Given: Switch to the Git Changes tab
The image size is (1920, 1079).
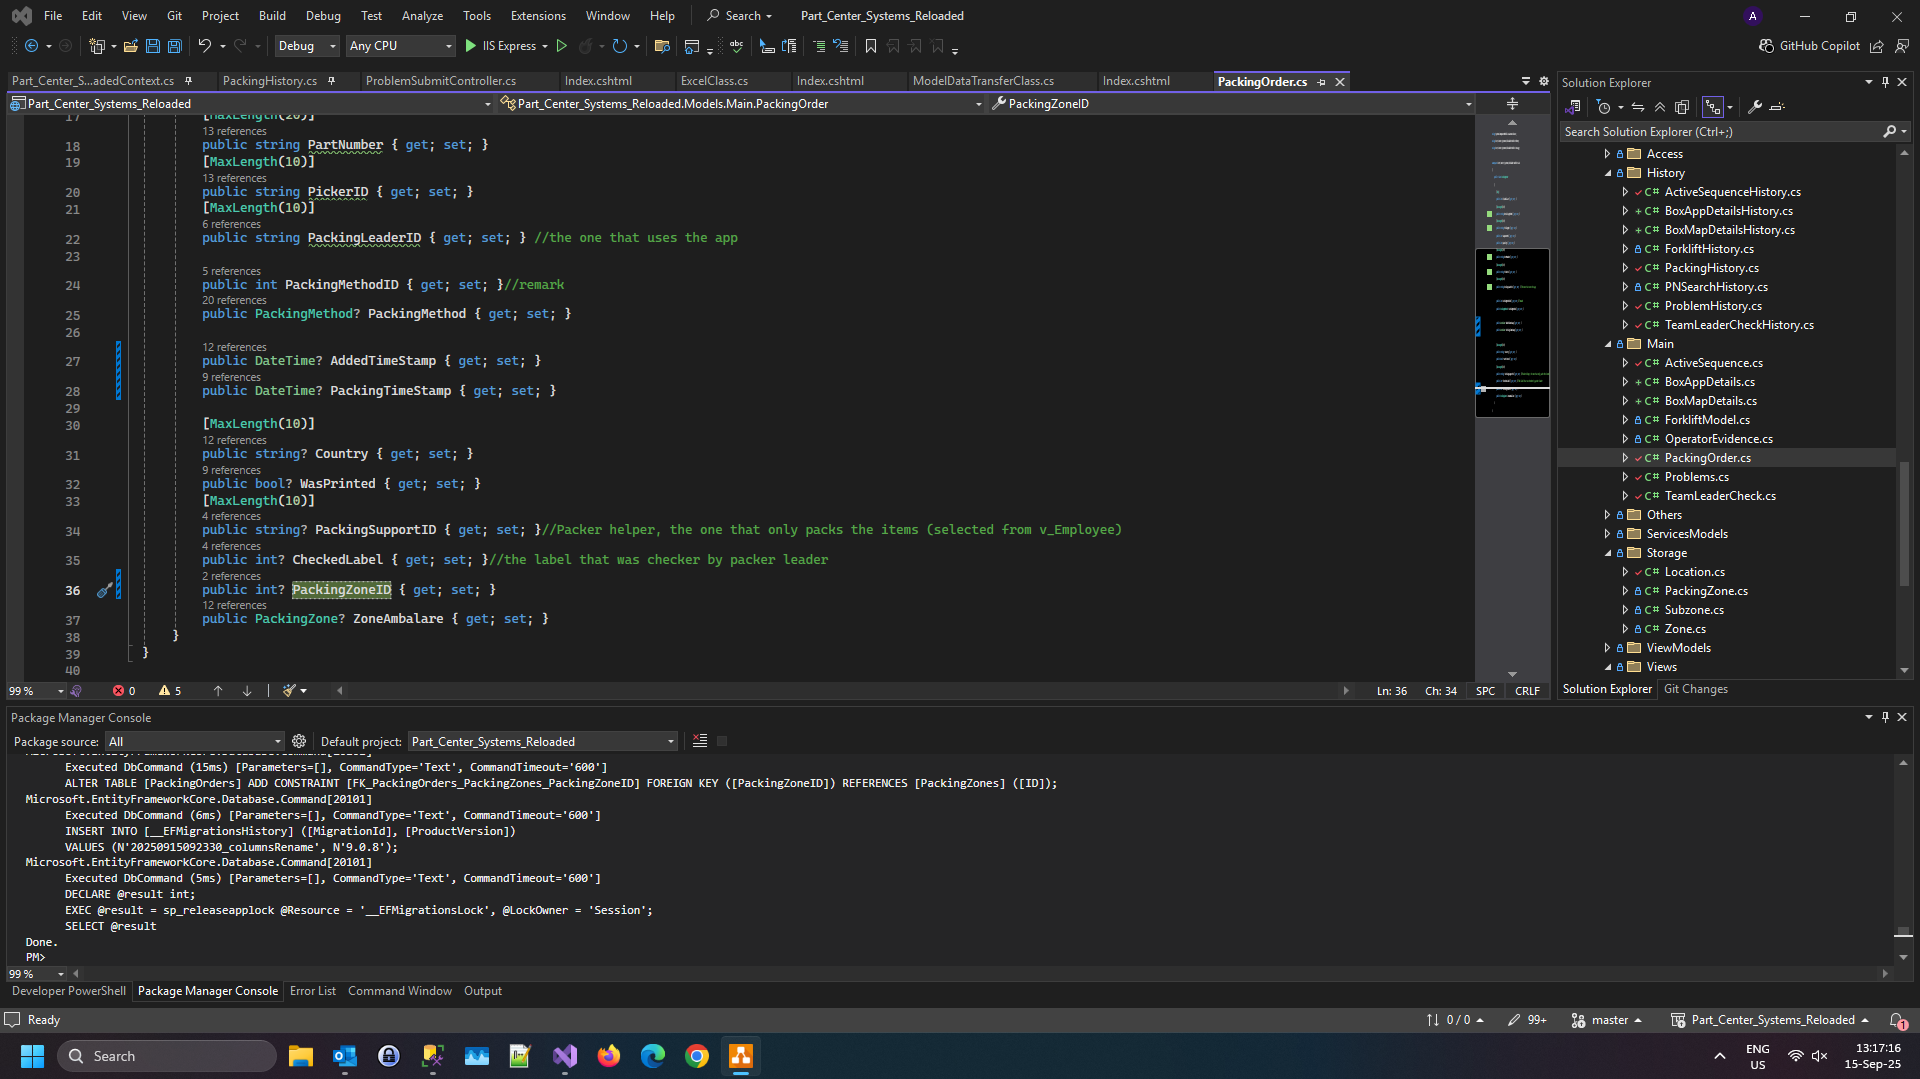Looking at the screenshot, I should coord(1695,689).
